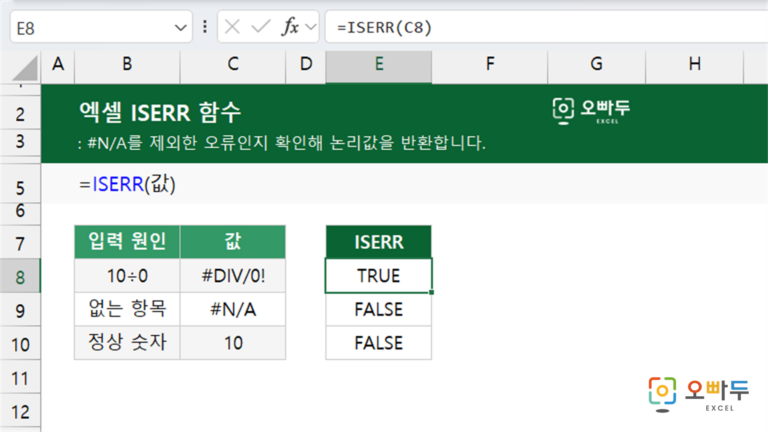Select column G header

[x=596, y=64]
